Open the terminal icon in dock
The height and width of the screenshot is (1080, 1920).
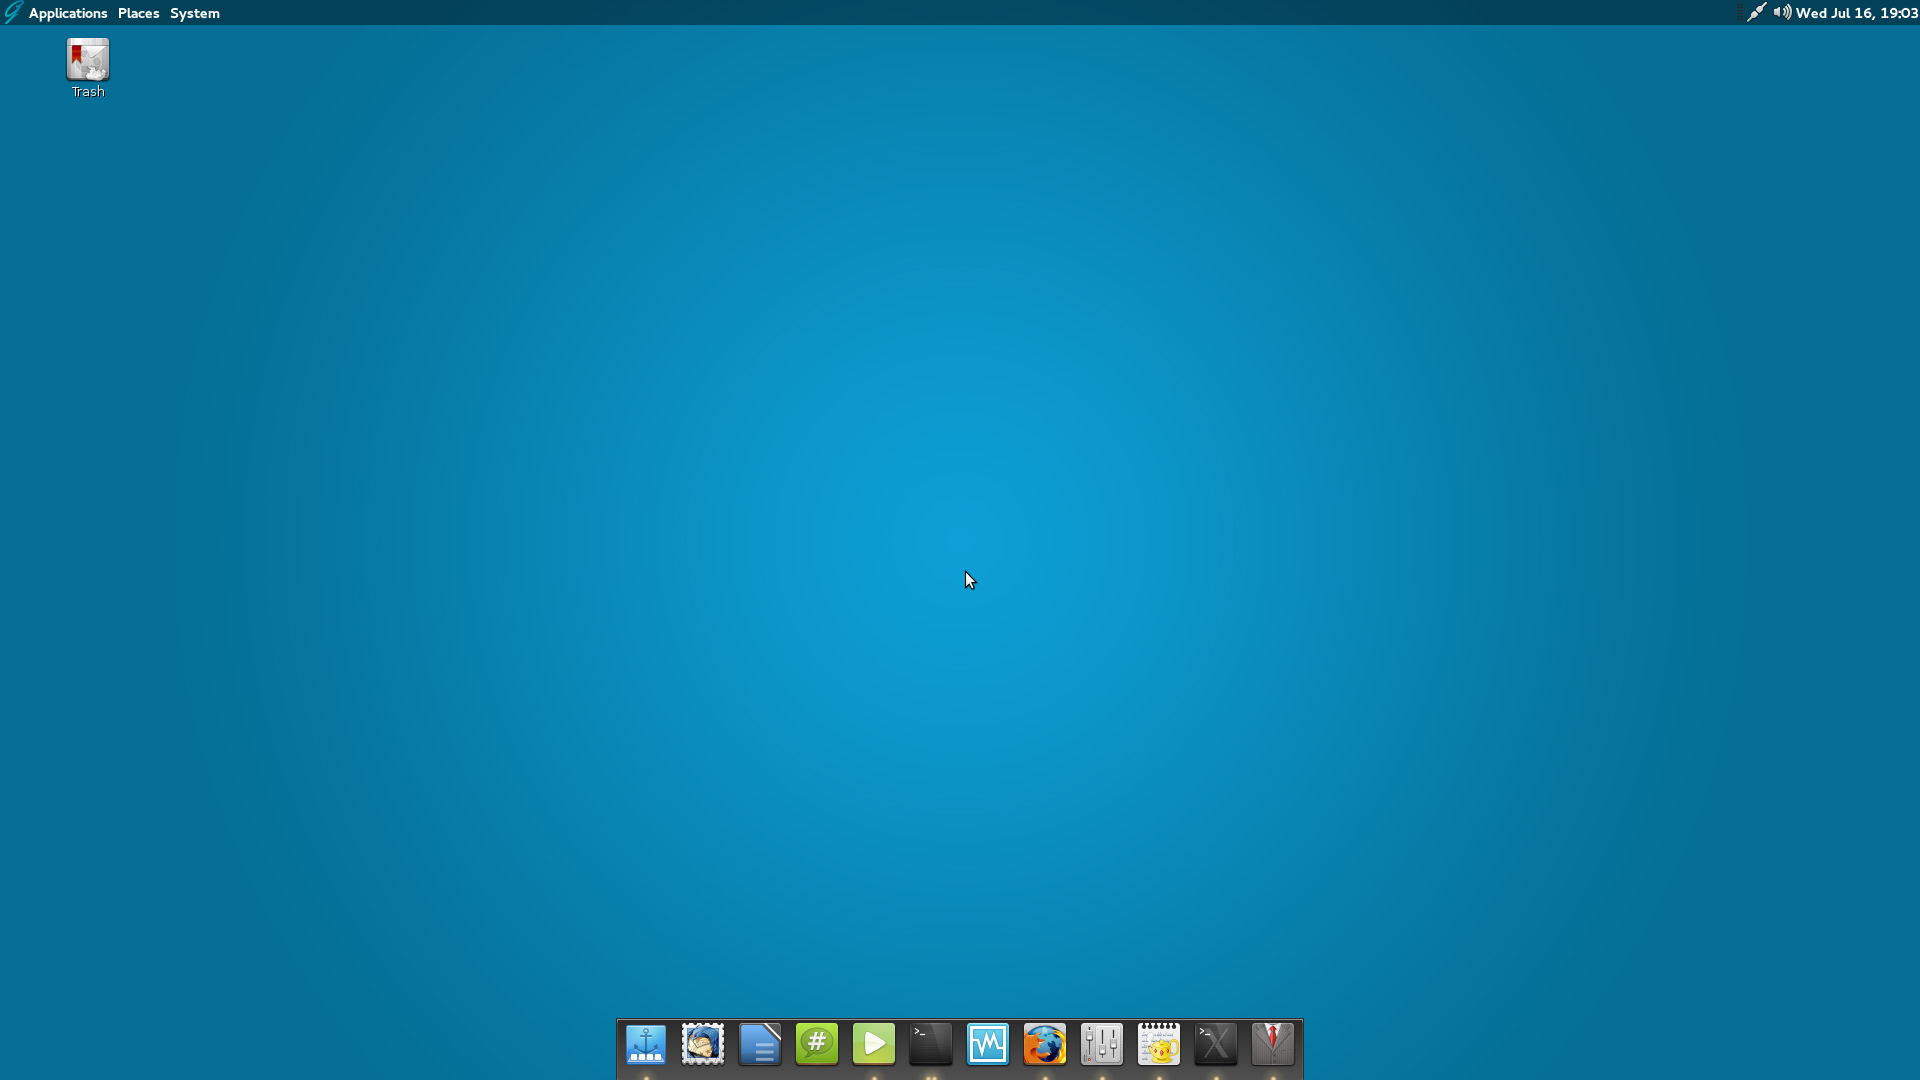pos(931,1044)
